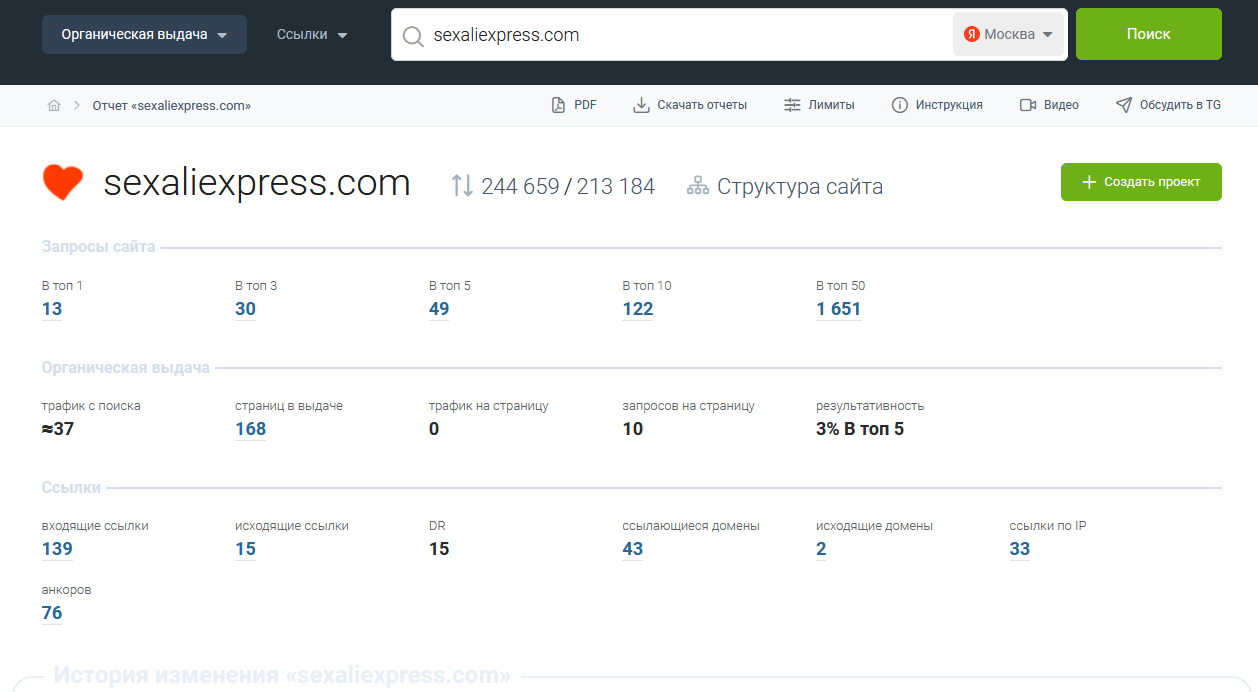Open the Лимиты sliders icon

tap(792, 105)
